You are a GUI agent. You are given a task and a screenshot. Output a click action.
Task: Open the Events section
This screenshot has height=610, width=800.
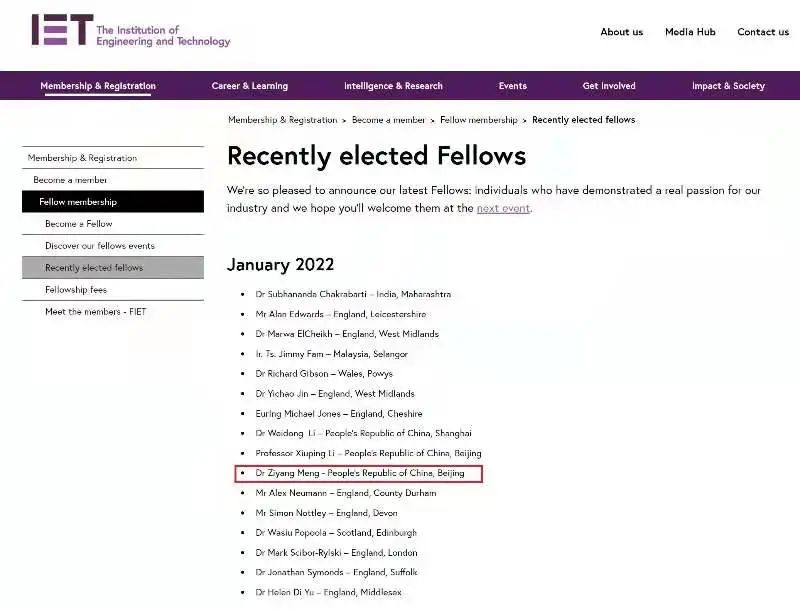point(512,86)
